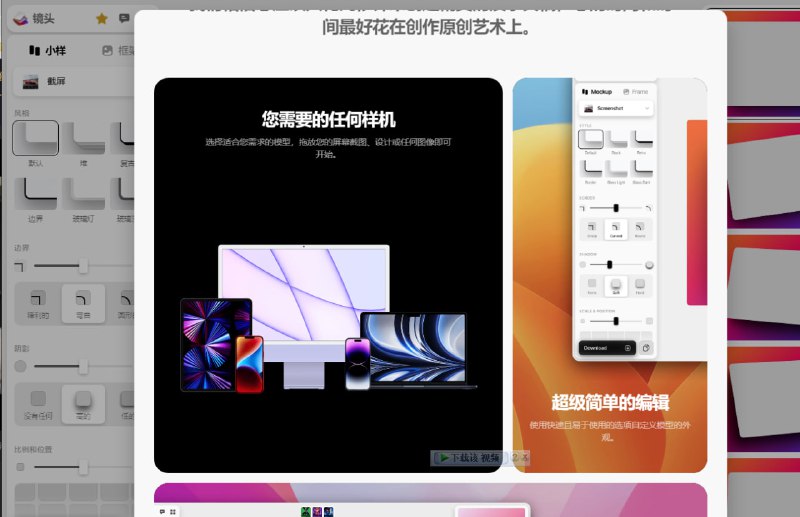Image resolution: width=800 pixels, height=517 pixels.
Task: Click the copy icon beside Download in preview
Action: coord(646,348)
